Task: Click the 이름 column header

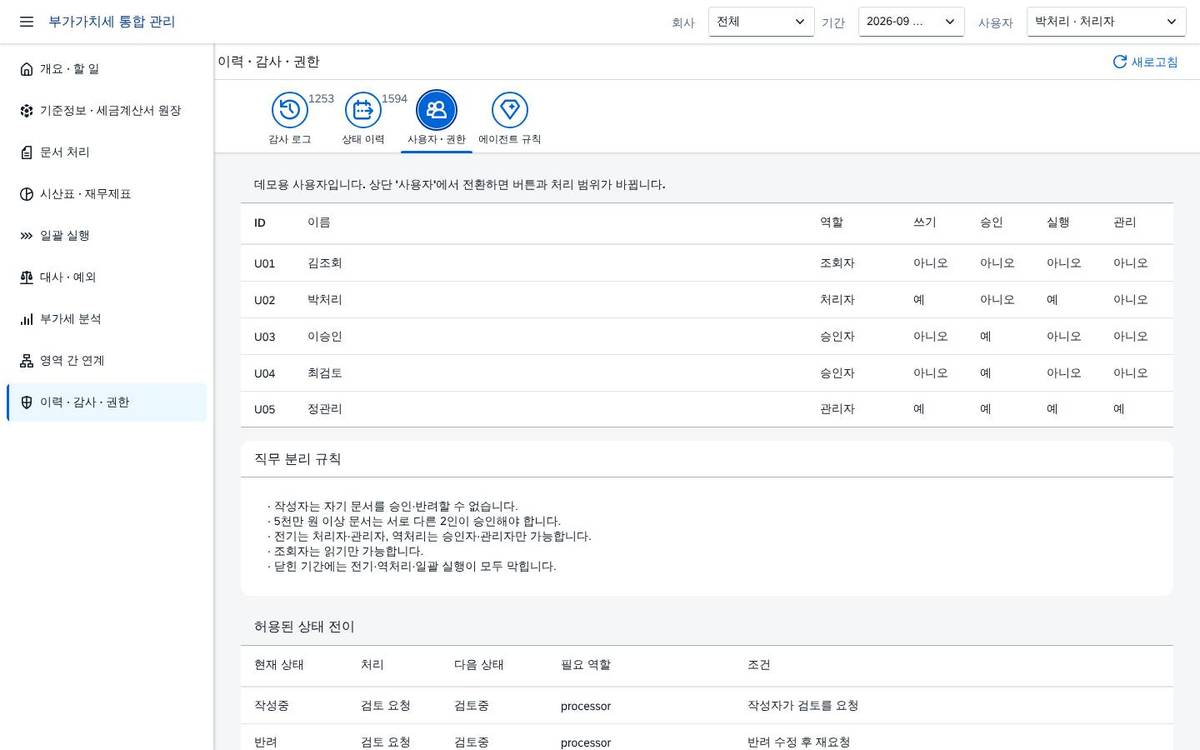Action: click(x=319, y=223)
